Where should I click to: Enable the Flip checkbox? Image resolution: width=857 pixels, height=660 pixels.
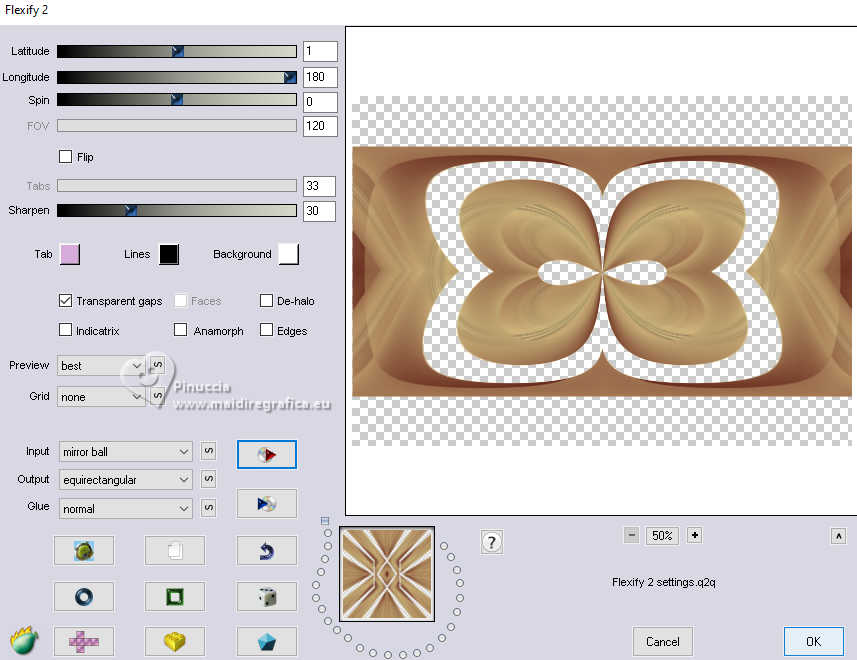click(x=66, y=157)
